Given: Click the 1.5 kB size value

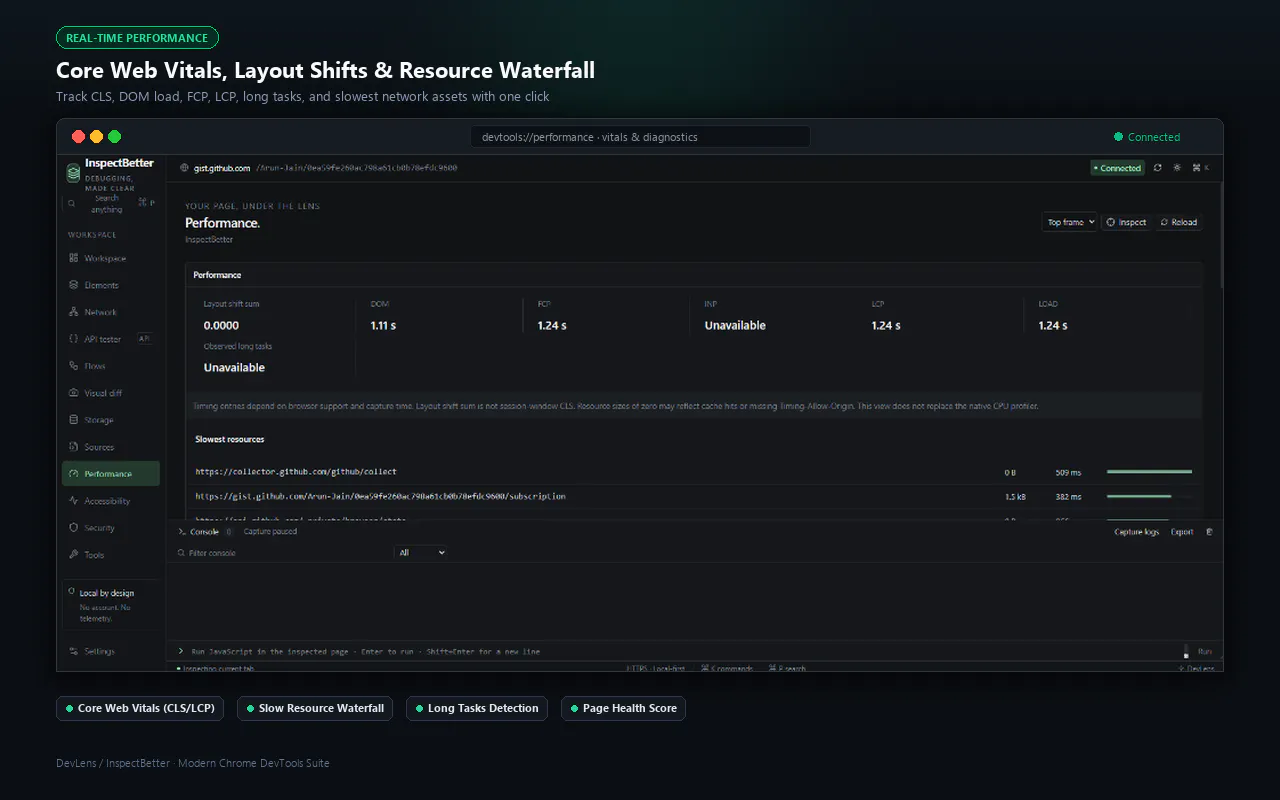Looking at the screenshot, I should click(x=1015, y=496).
